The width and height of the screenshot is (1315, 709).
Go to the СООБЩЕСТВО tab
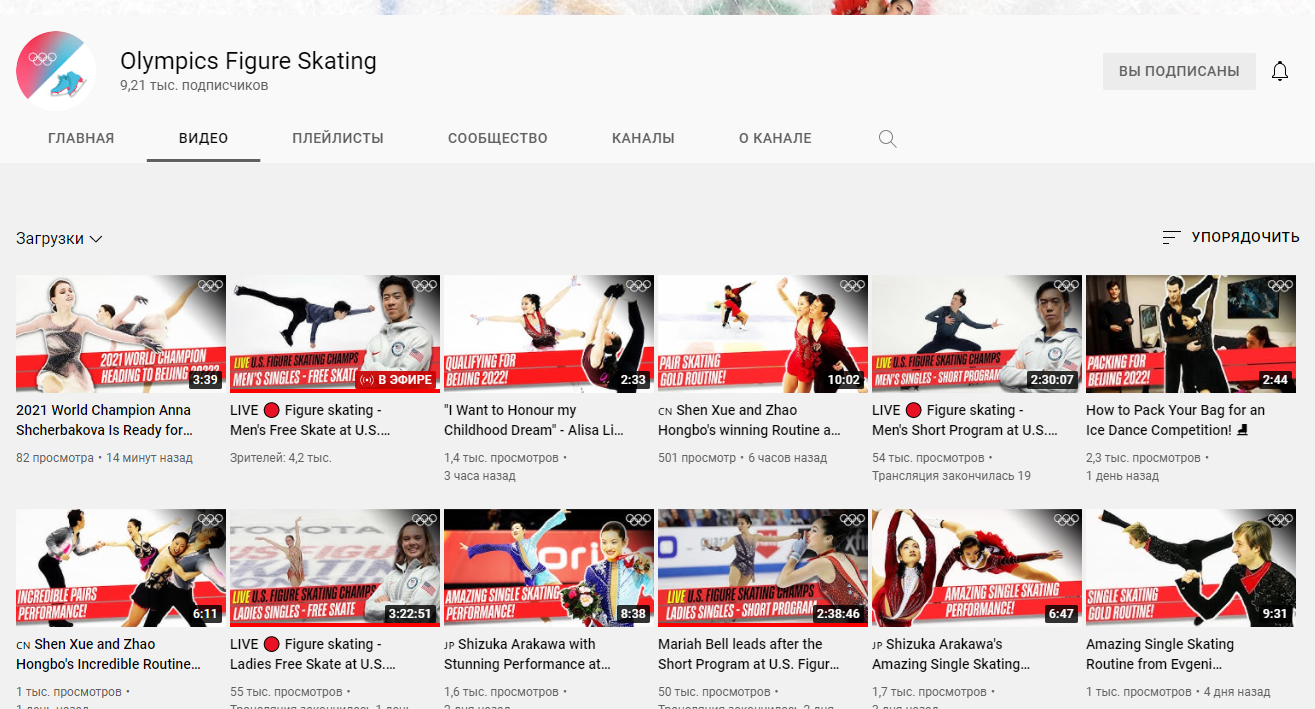coord(497,139)
